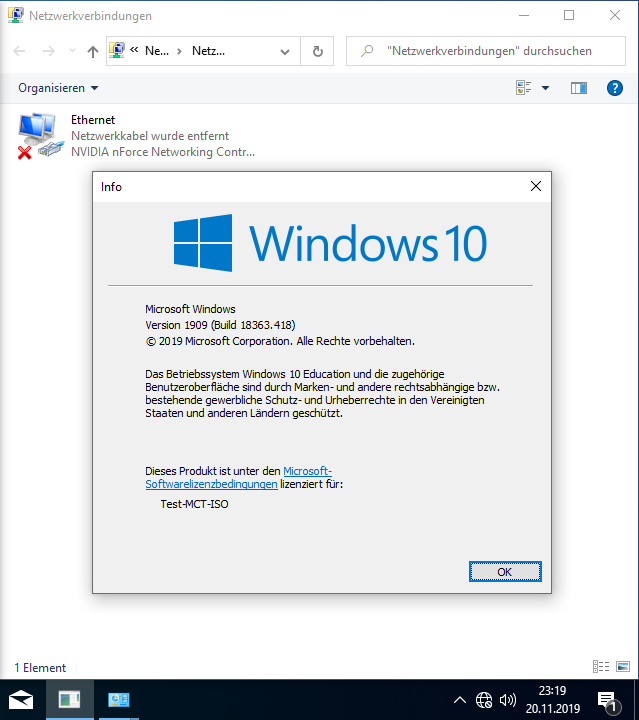Select the Ethernet network adapter icon
The image size is (639, 720).
[39, 135]
